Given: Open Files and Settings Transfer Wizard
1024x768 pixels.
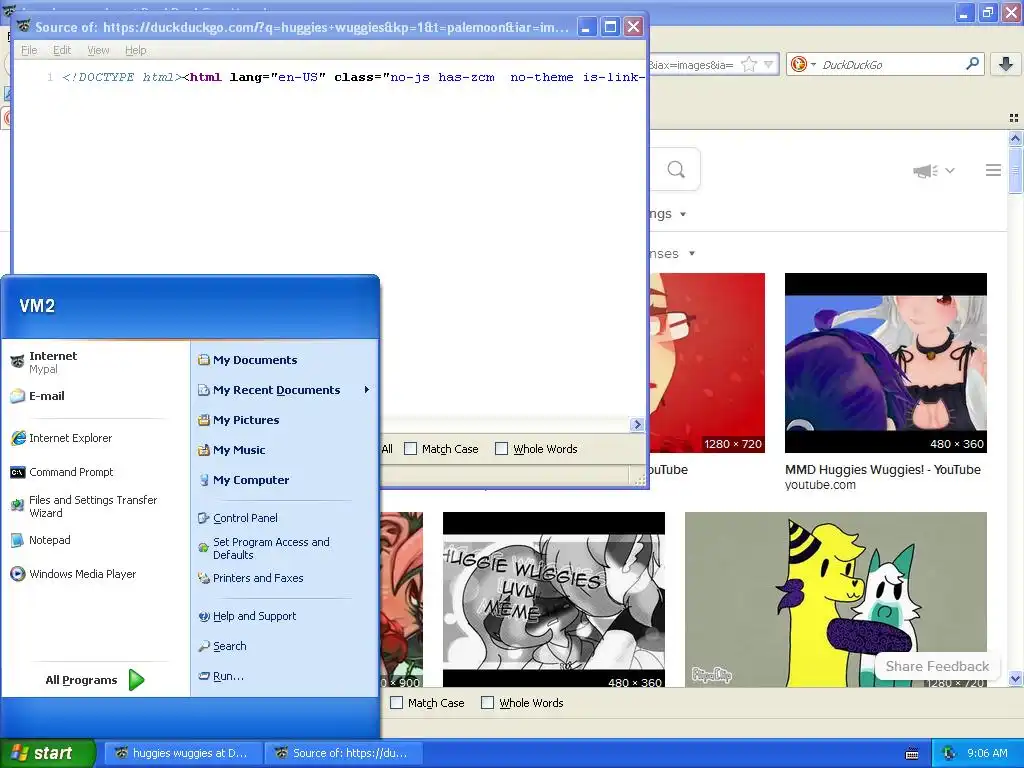Looking at the screenshot, I should point(84,506).
